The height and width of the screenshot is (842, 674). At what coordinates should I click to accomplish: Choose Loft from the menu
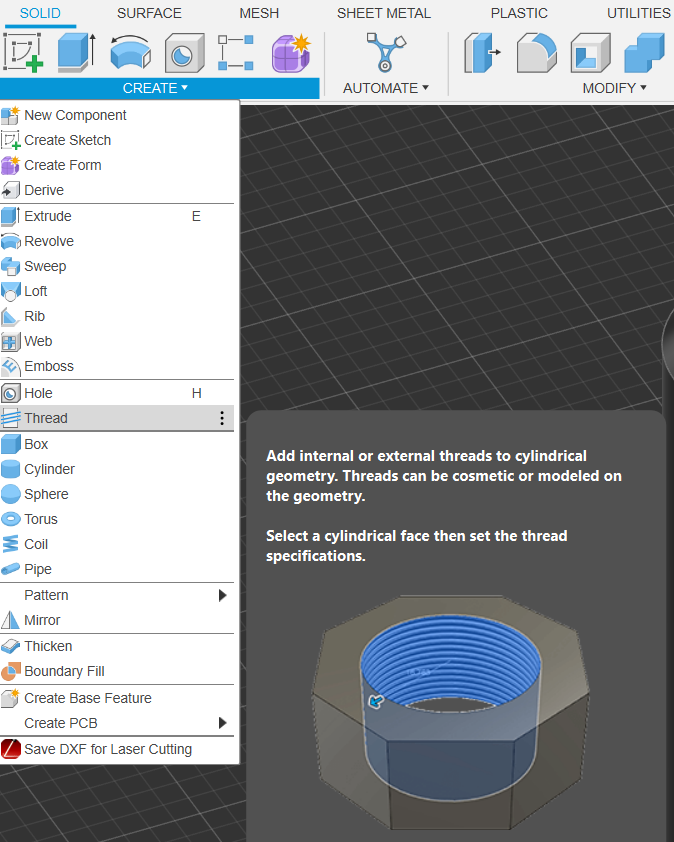[117, 291]
